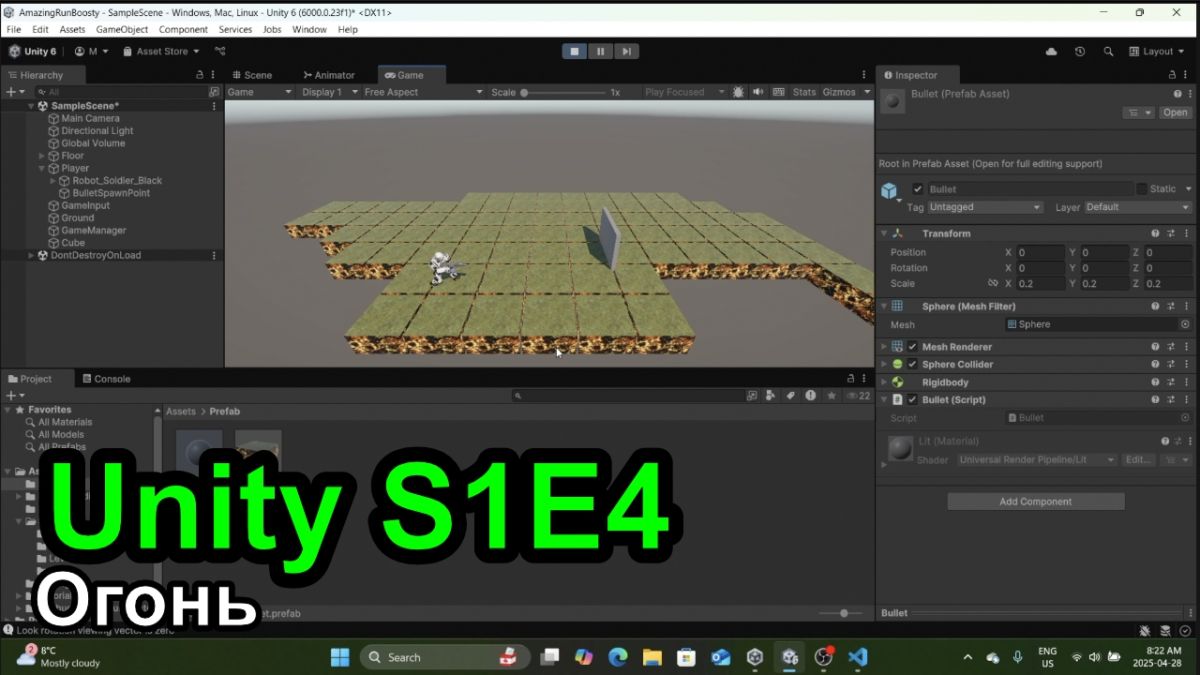Open the Window menu
Screen dimensions: 1200x675
coord(309,29)
